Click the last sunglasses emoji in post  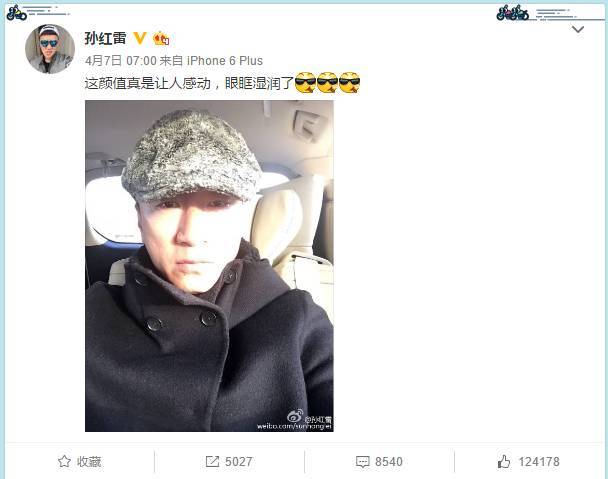tap(349, 82)
